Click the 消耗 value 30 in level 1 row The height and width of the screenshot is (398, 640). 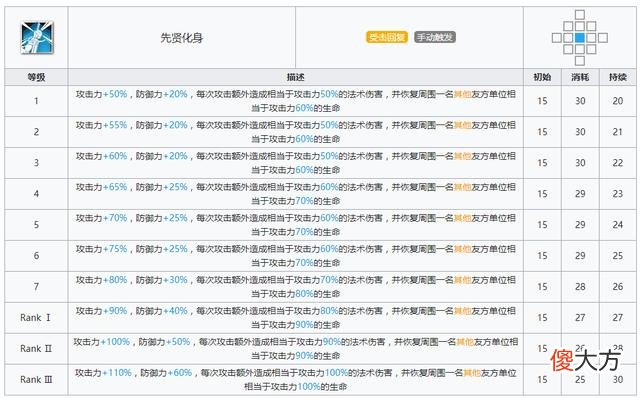[580, 101]
